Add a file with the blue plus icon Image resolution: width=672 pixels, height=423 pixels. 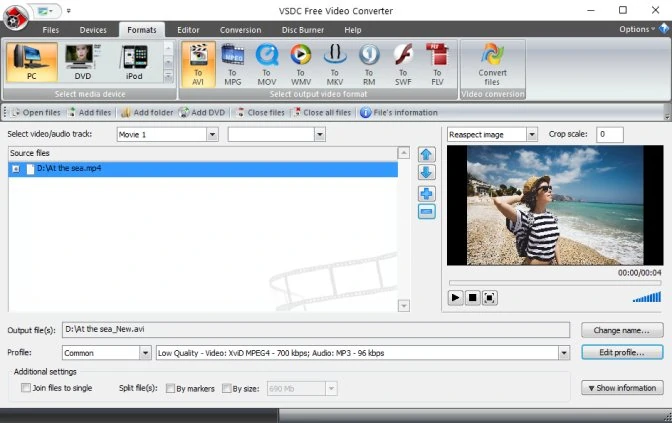tap(426, 194)
